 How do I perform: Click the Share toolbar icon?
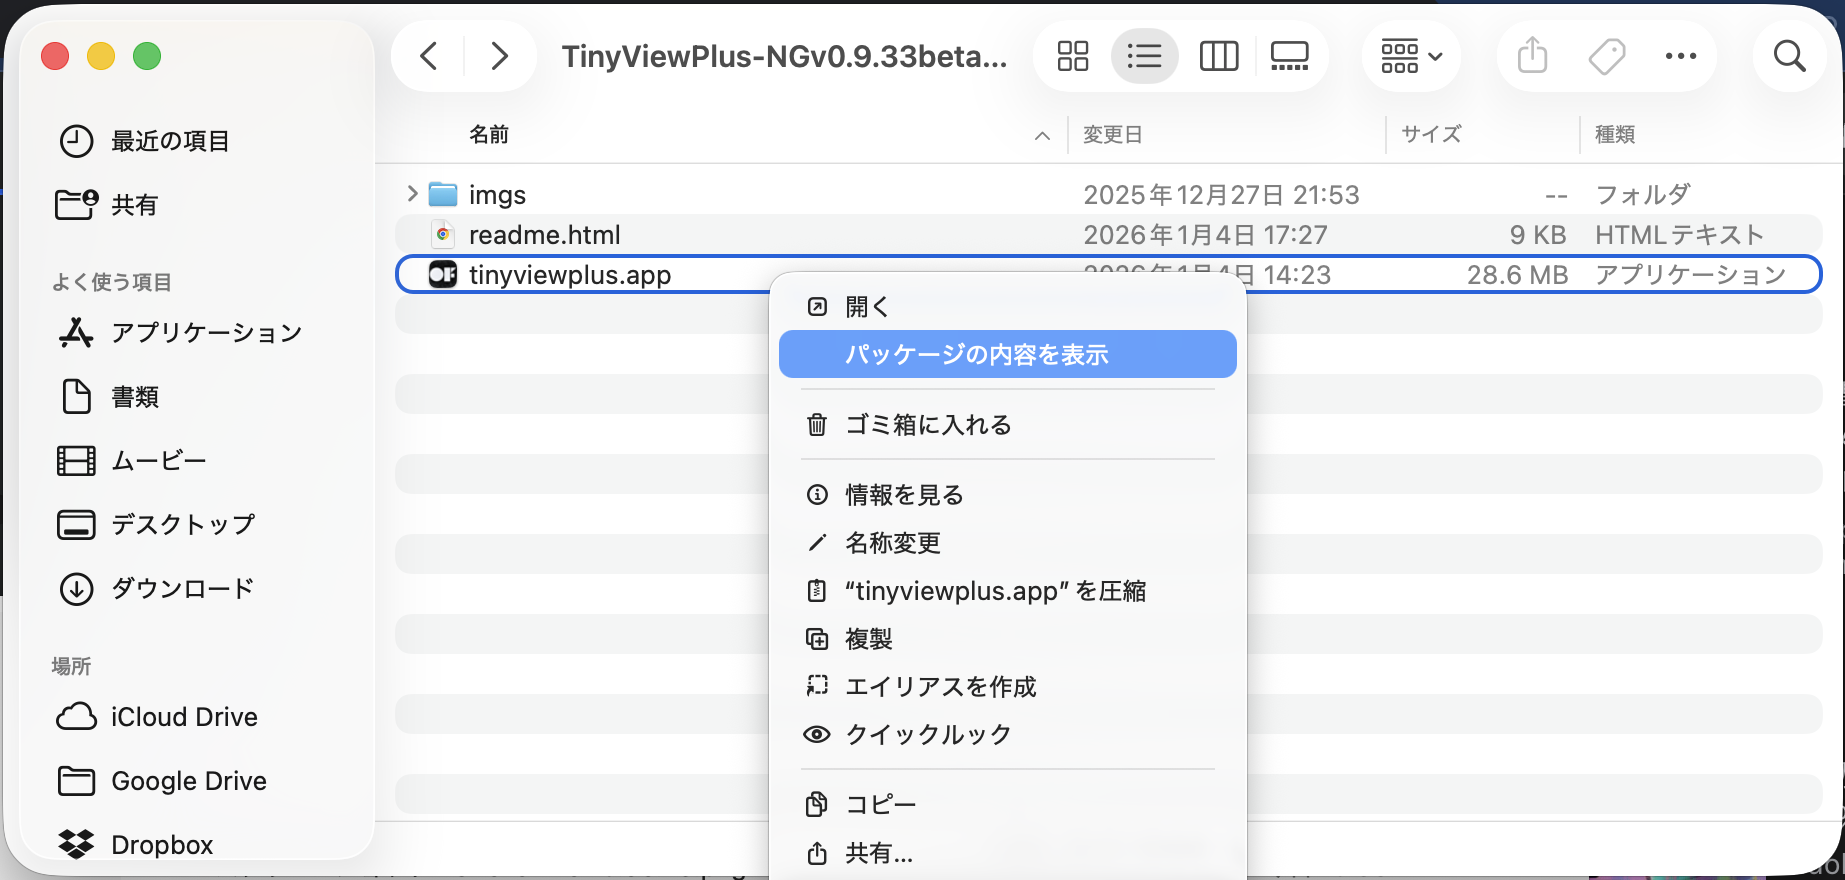point(1532,56)
